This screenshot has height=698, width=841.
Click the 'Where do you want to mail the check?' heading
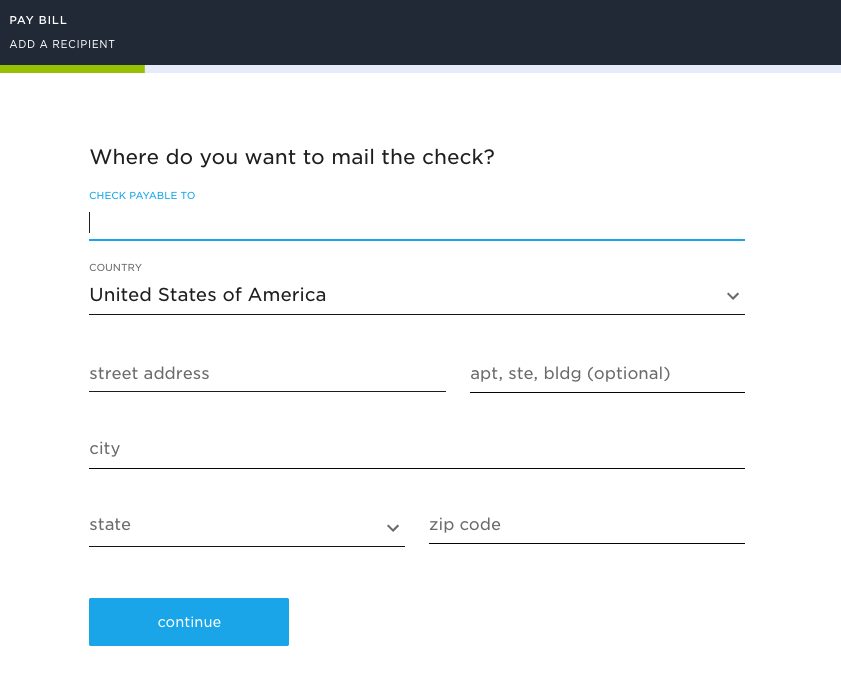(x=292, y=157)
